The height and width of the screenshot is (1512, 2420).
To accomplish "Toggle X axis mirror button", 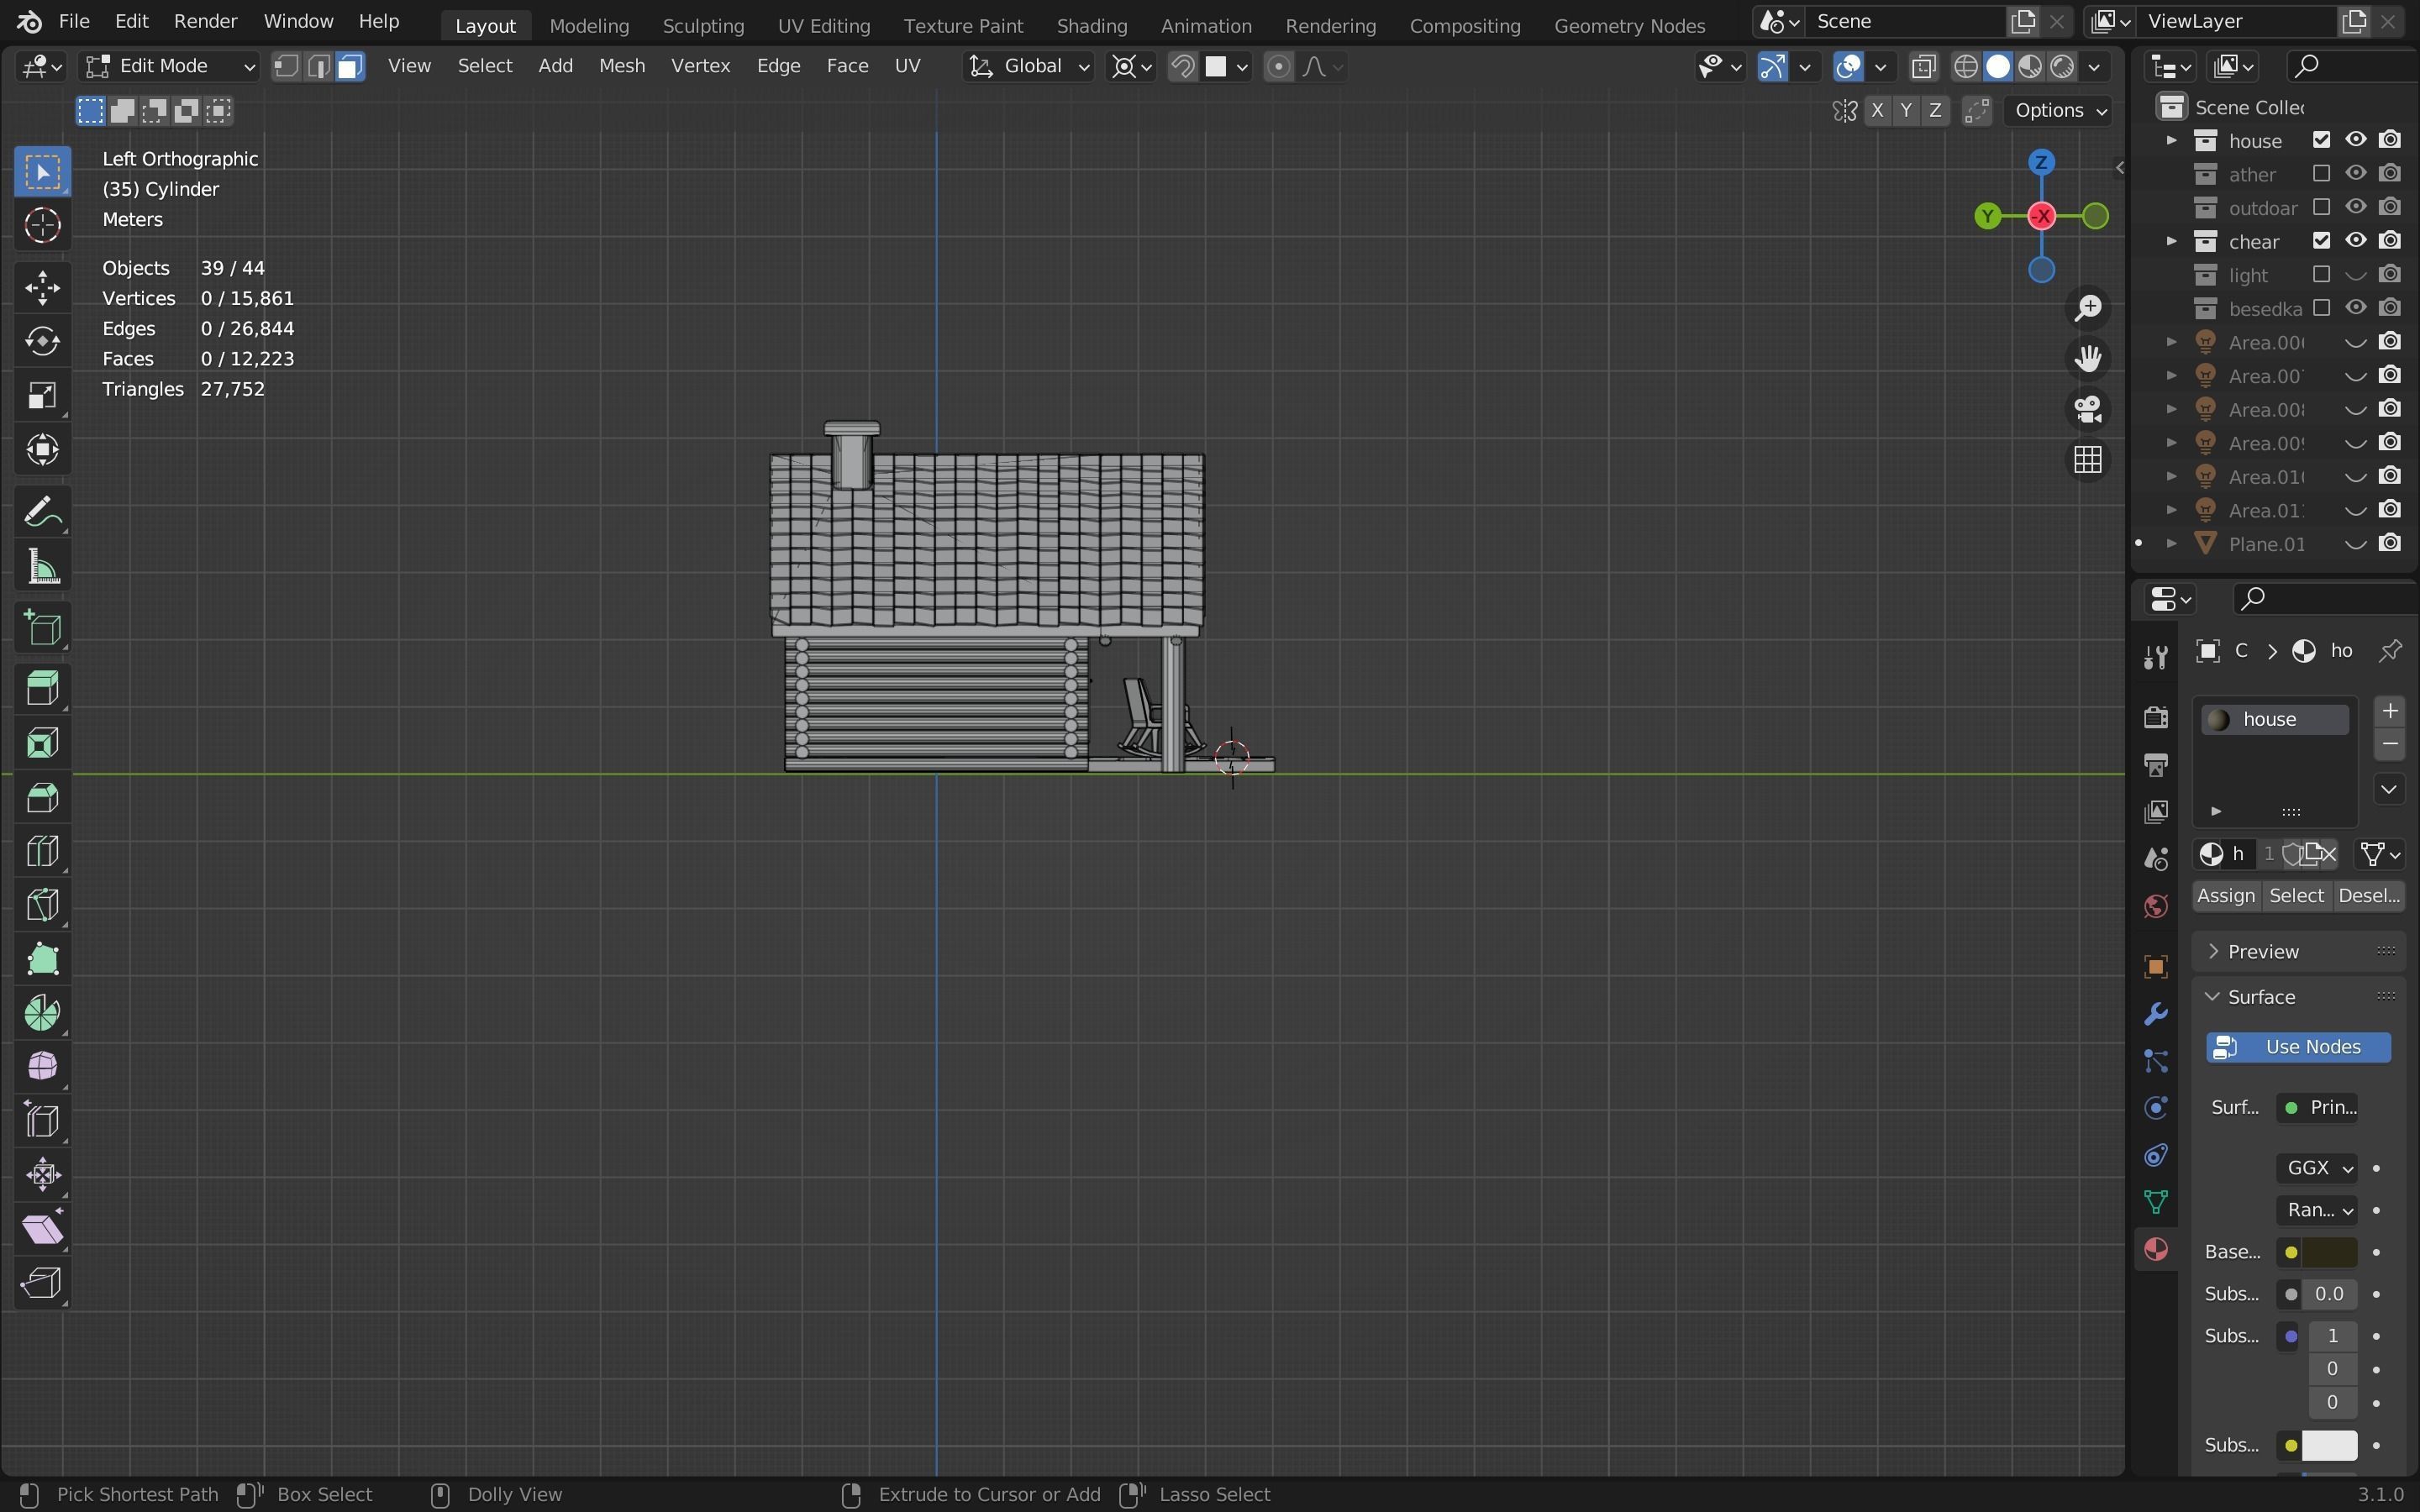I will pyautogui.click(x=1877, y=110).
